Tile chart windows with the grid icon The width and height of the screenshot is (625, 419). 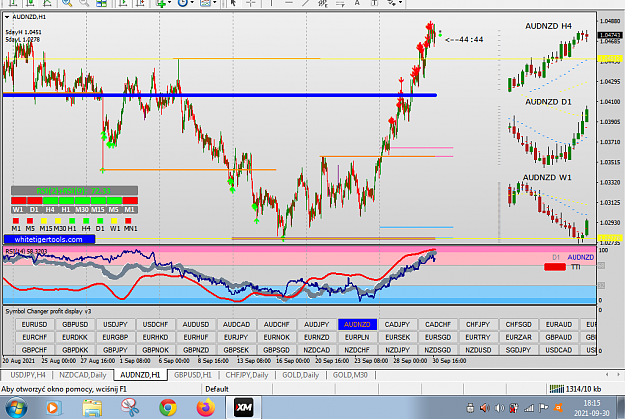(x=102, y=3)
